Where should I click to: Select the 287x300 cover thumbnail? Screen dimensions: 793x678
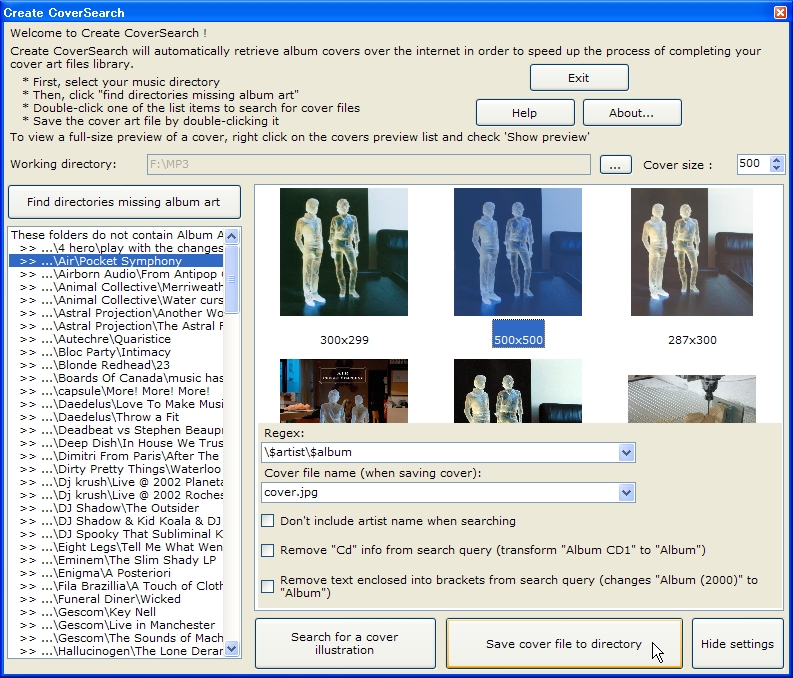pyautogui.click(x=692, y=252)
